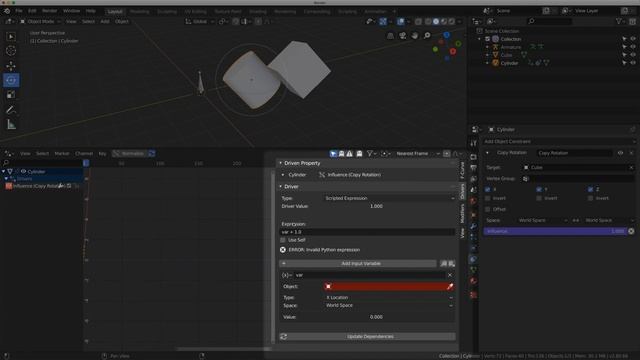Select the Measure tool
640x360 pixels.
pos(11,124)
